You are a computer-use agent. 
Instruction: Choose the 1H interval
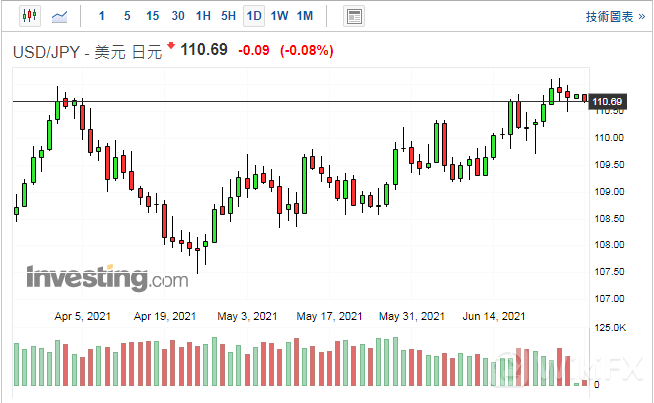pyautogui.click(x=203, y=16)
